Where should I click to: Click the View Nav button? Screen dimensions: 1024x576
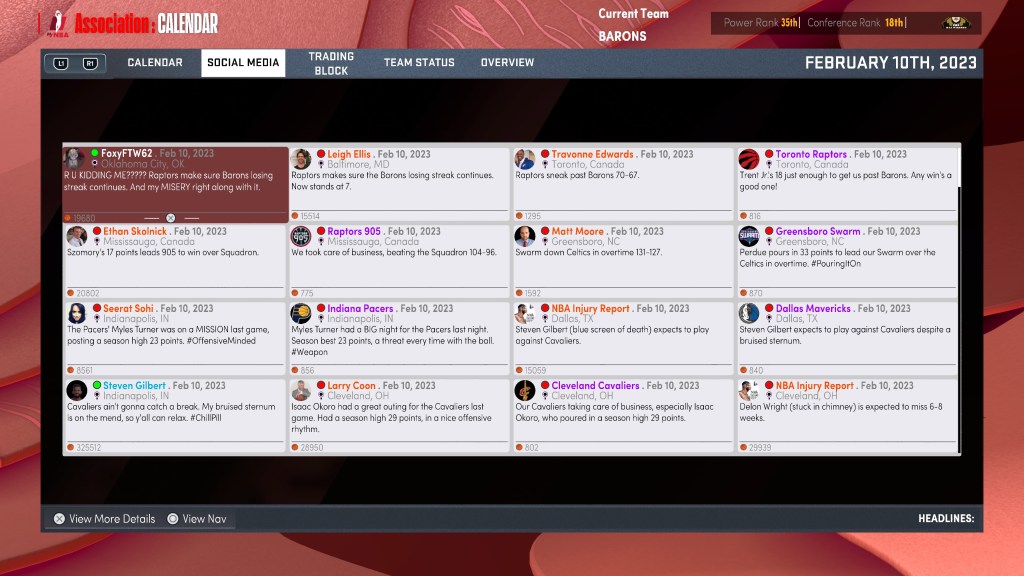coord(197,519)
